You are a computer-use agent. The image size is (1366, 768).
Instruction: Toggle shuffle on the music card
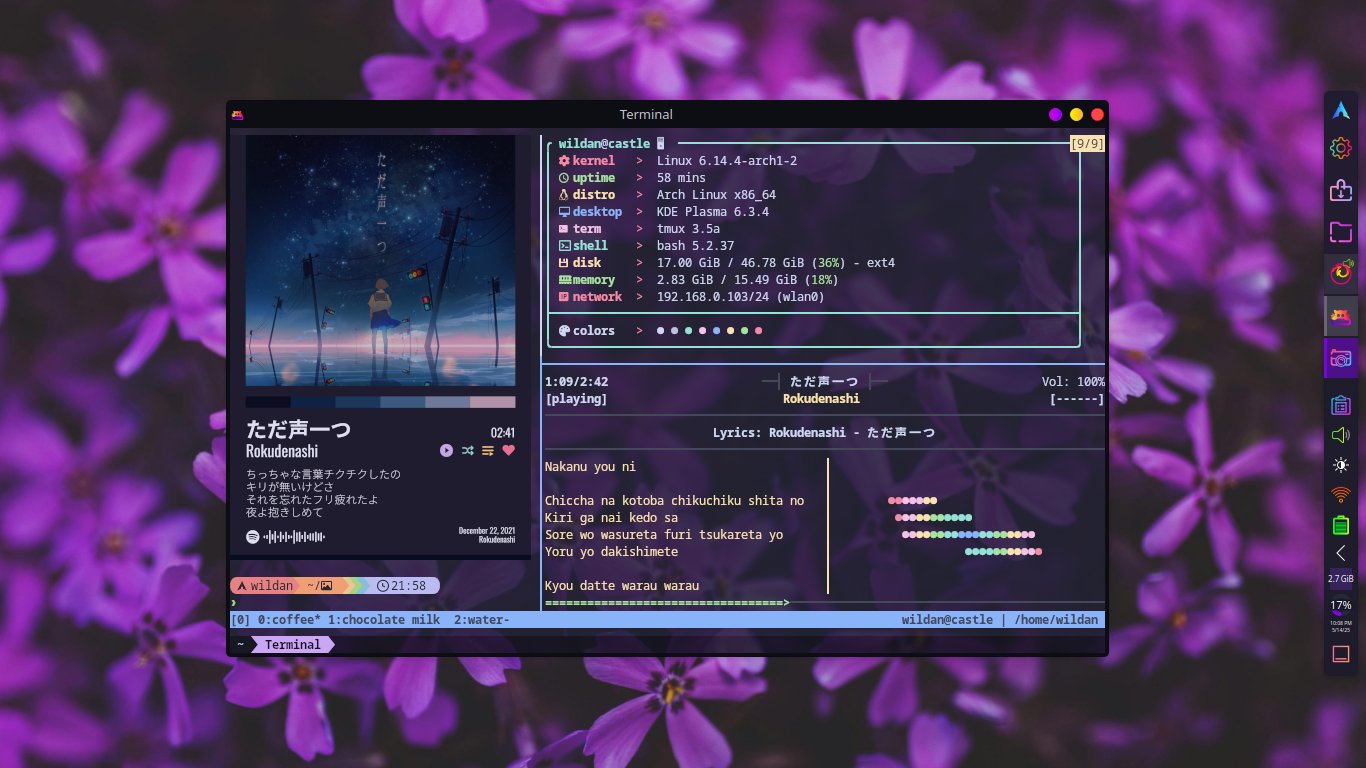[467, 451]
